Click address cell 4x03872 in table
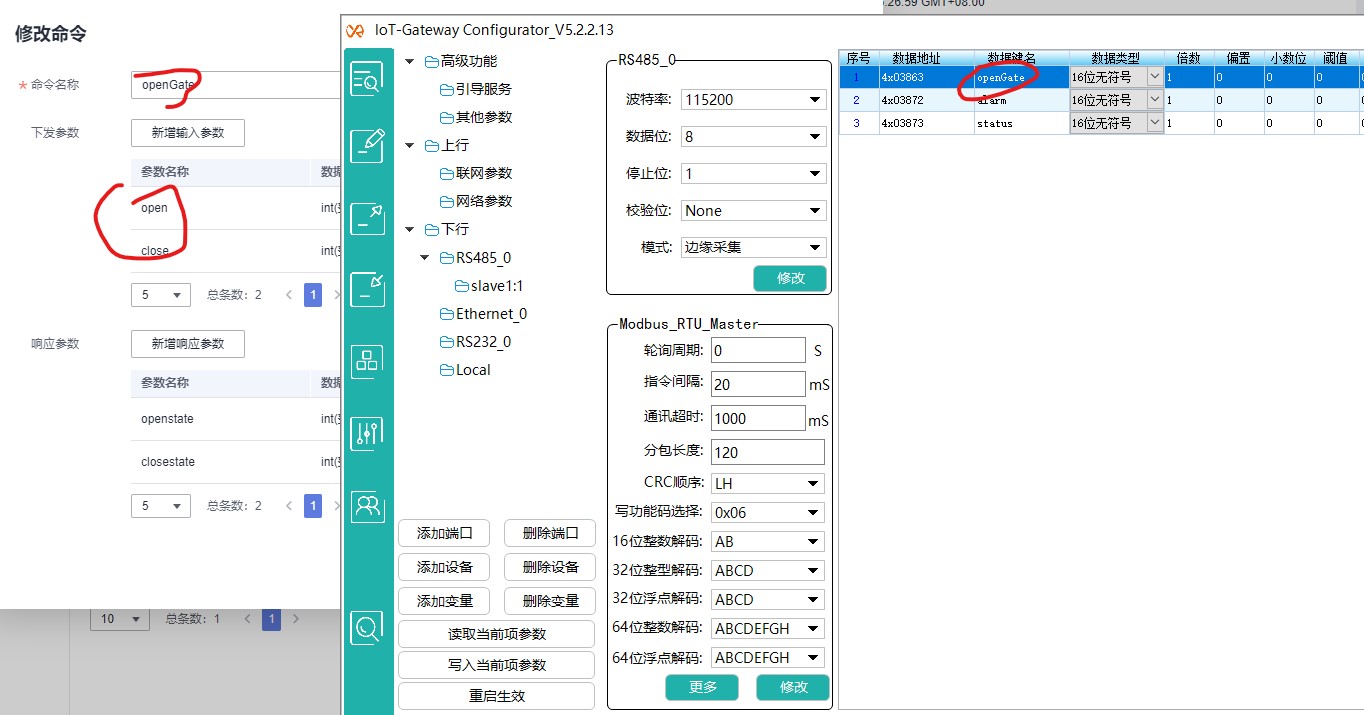Image resolution: width=1364 pixels, height=715 pixels. [926, 100]
